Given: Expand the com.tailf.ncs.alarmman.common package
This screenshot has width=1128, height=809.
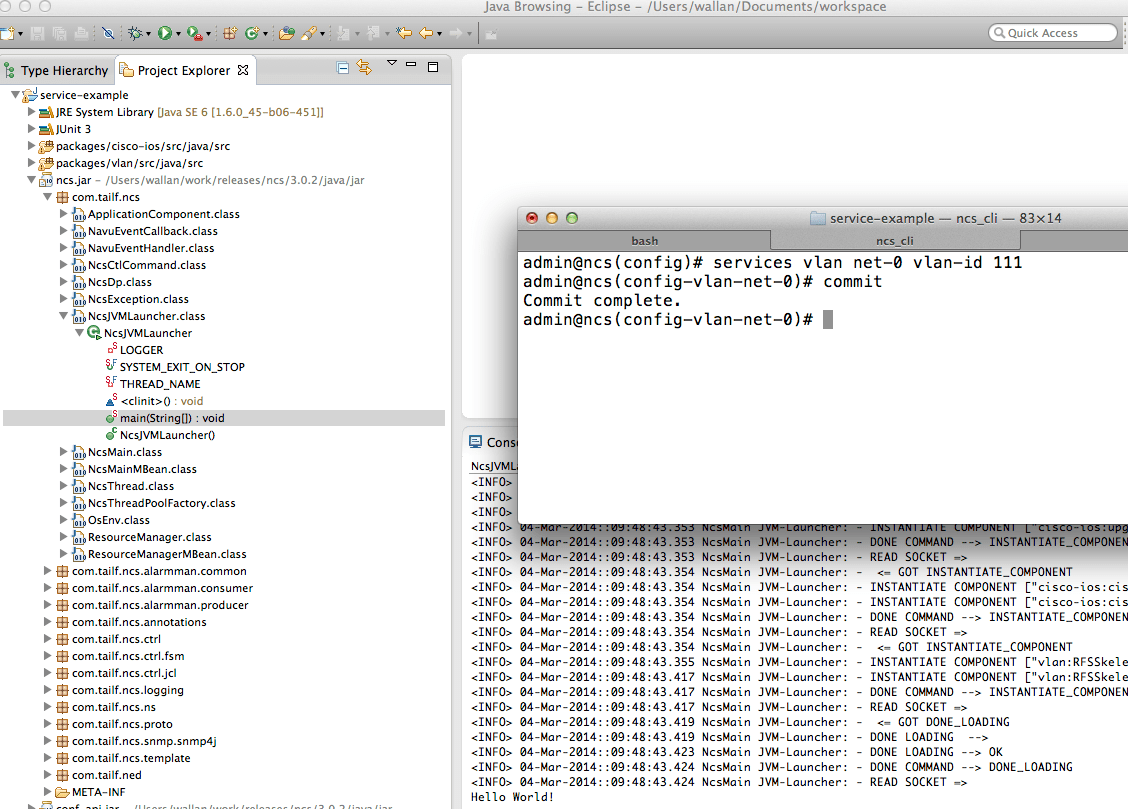Looking at the screenshot, I should point(46,570).
